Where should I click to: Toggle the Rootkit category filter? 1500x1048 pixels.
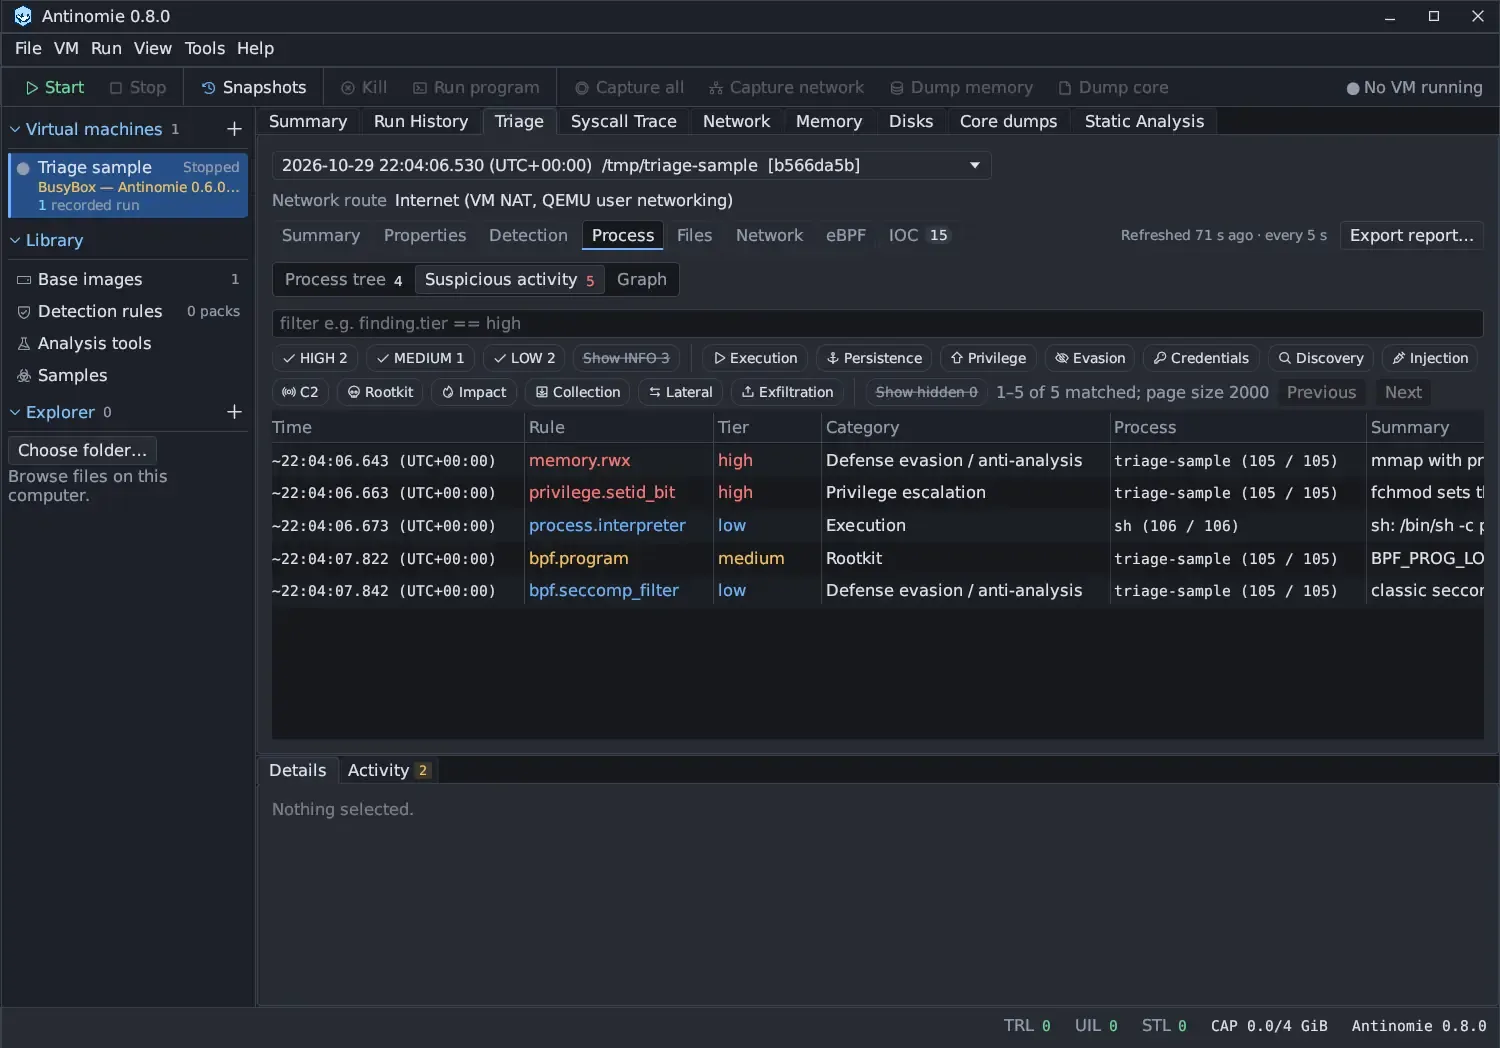point(380,392)
